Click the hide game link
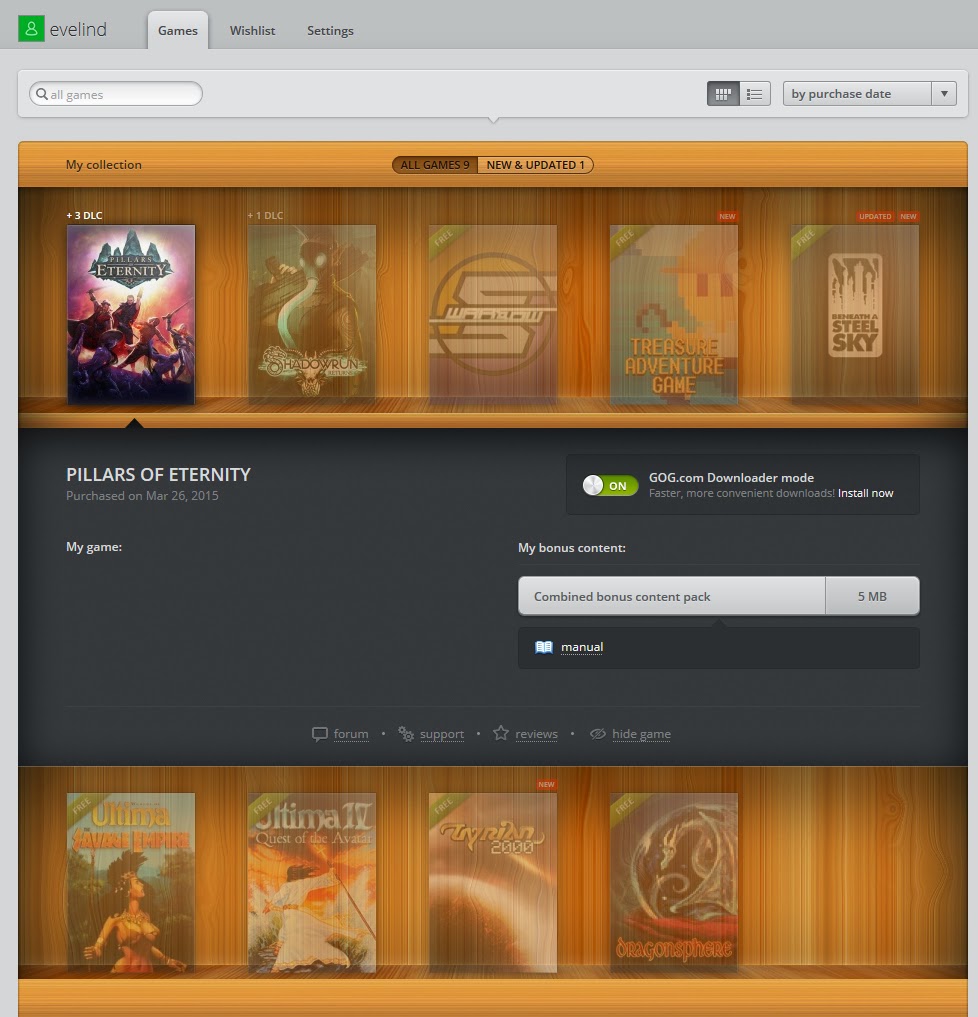This screenshot has width=978, height=1017. [x=641, y=734]
